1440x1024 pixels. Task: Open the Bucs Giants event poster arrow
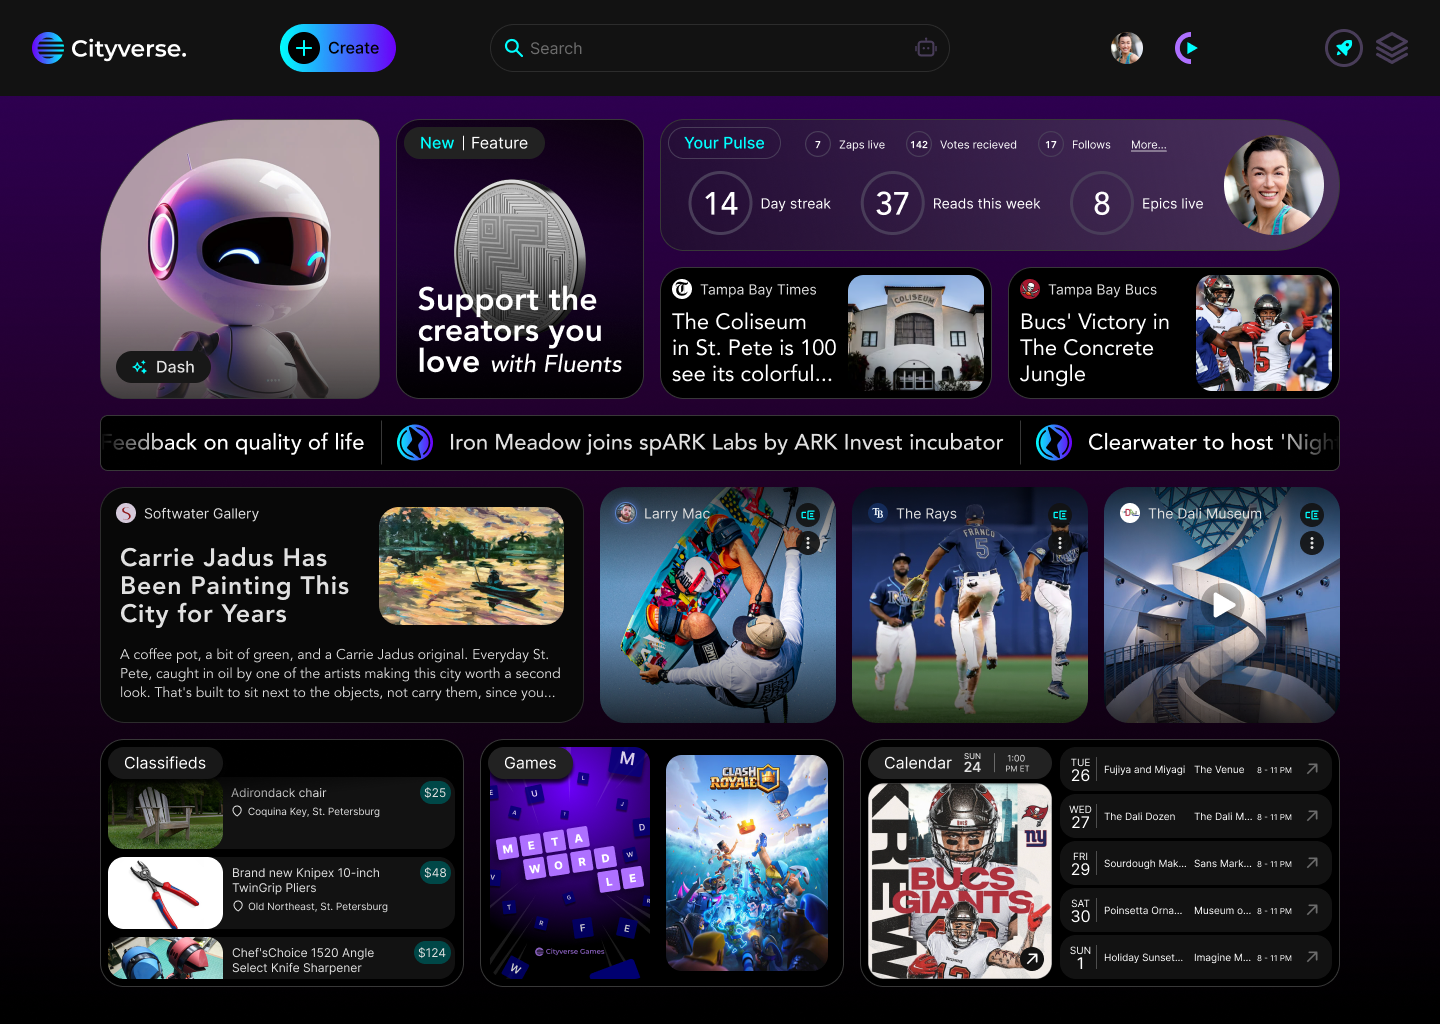[x=1032, y=959]
